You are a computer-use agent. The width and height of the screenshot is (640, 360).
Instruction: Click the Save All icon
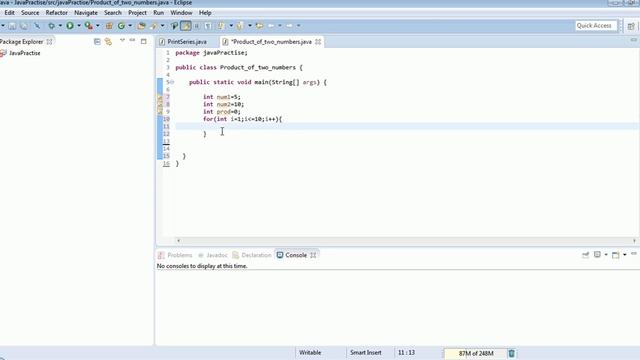coord(24,26)
